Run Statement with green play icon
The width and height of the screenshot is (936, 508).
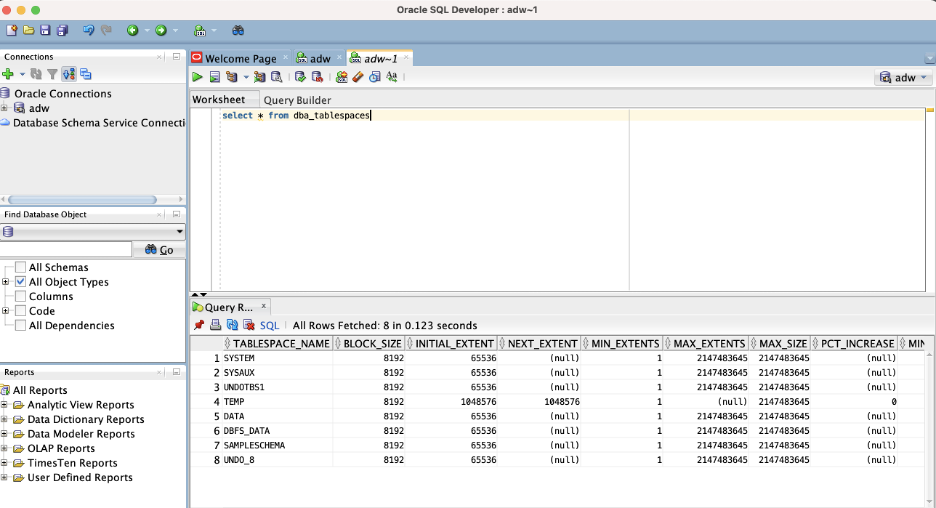click(198, 77)
